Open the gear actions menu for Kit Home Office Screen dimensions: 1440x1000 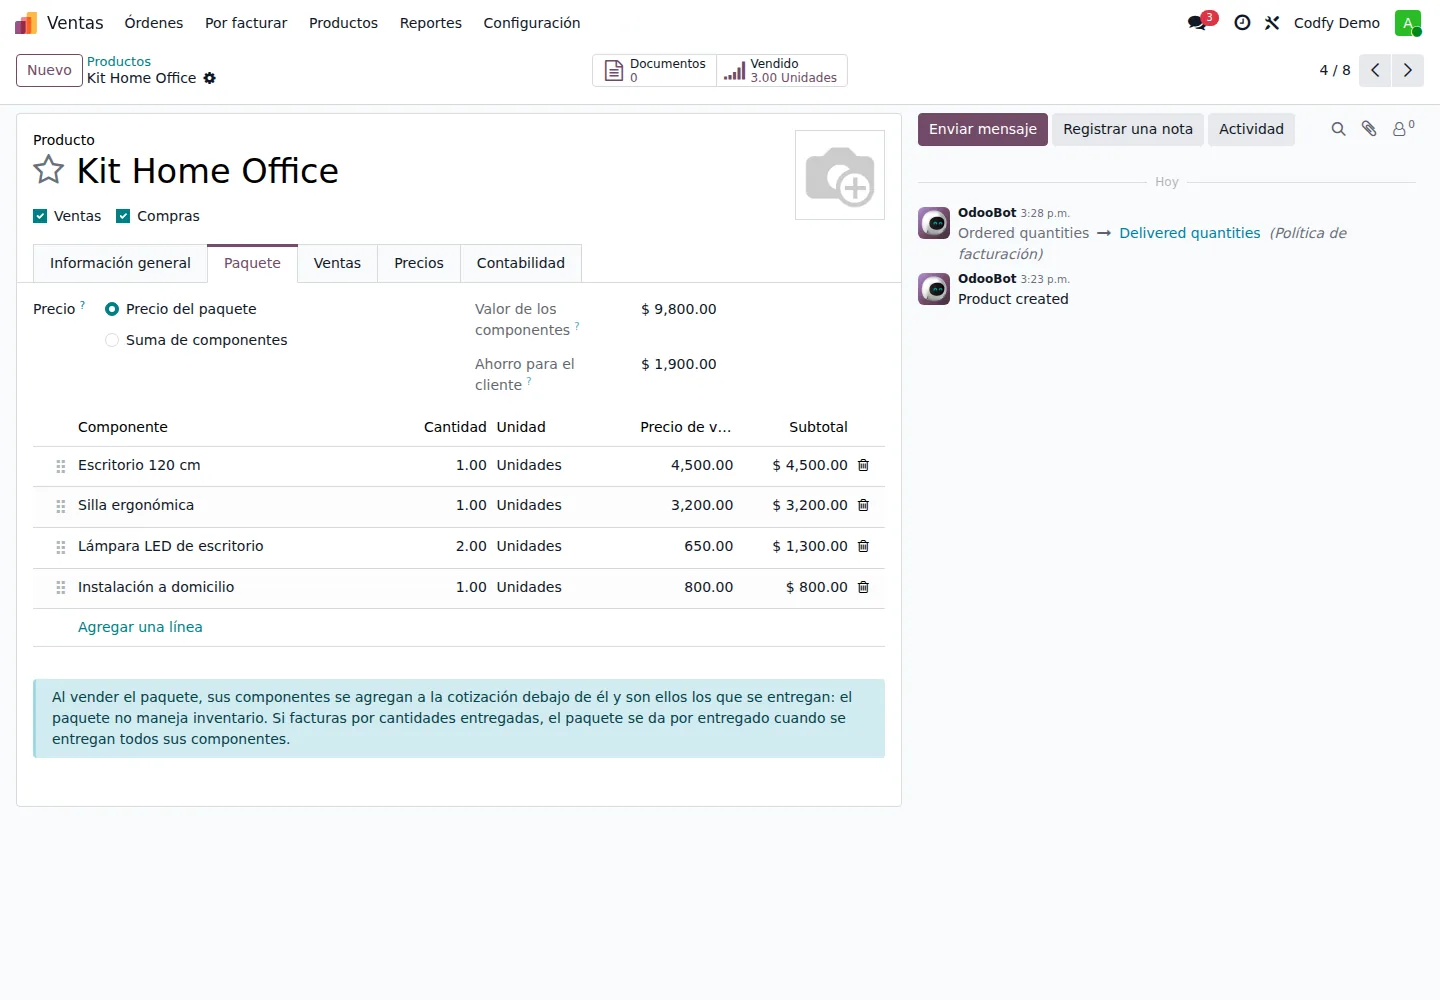tap(210, 78)
